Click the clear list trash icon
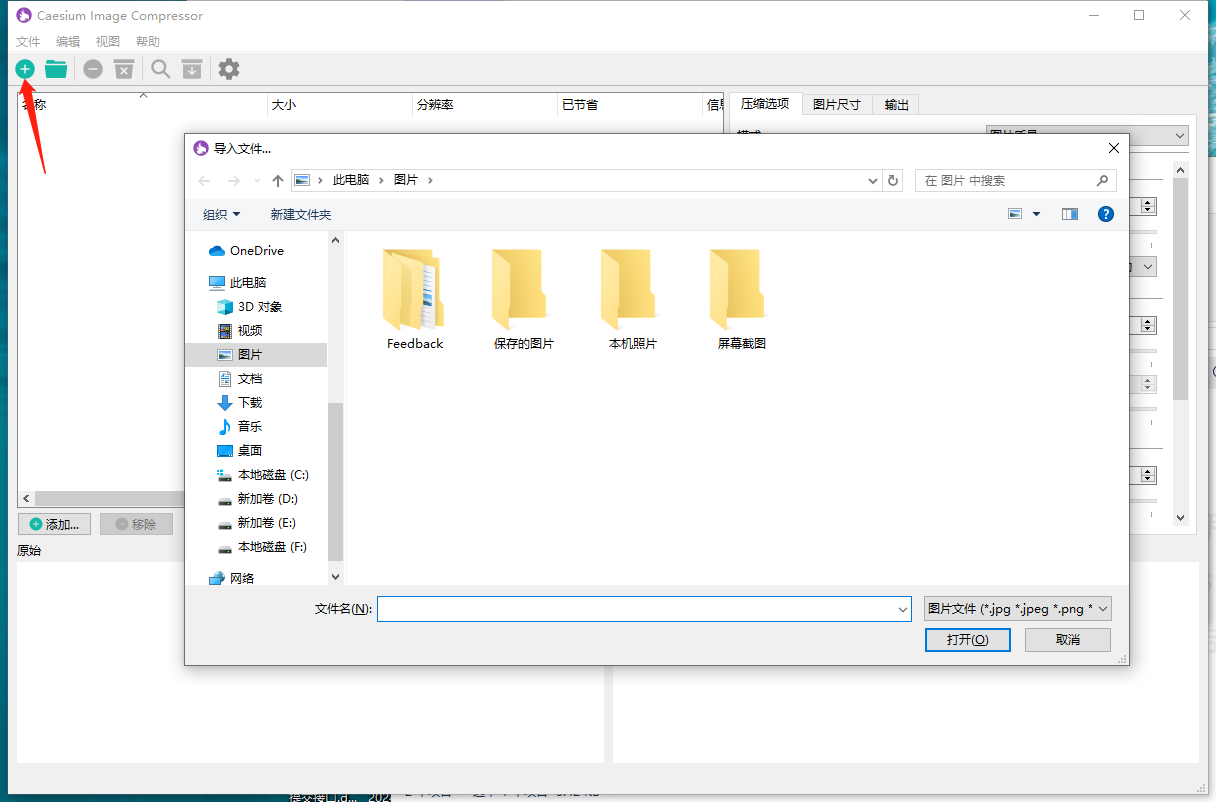1216x802 pixels. pyautogui.click(x=124, y=69)
